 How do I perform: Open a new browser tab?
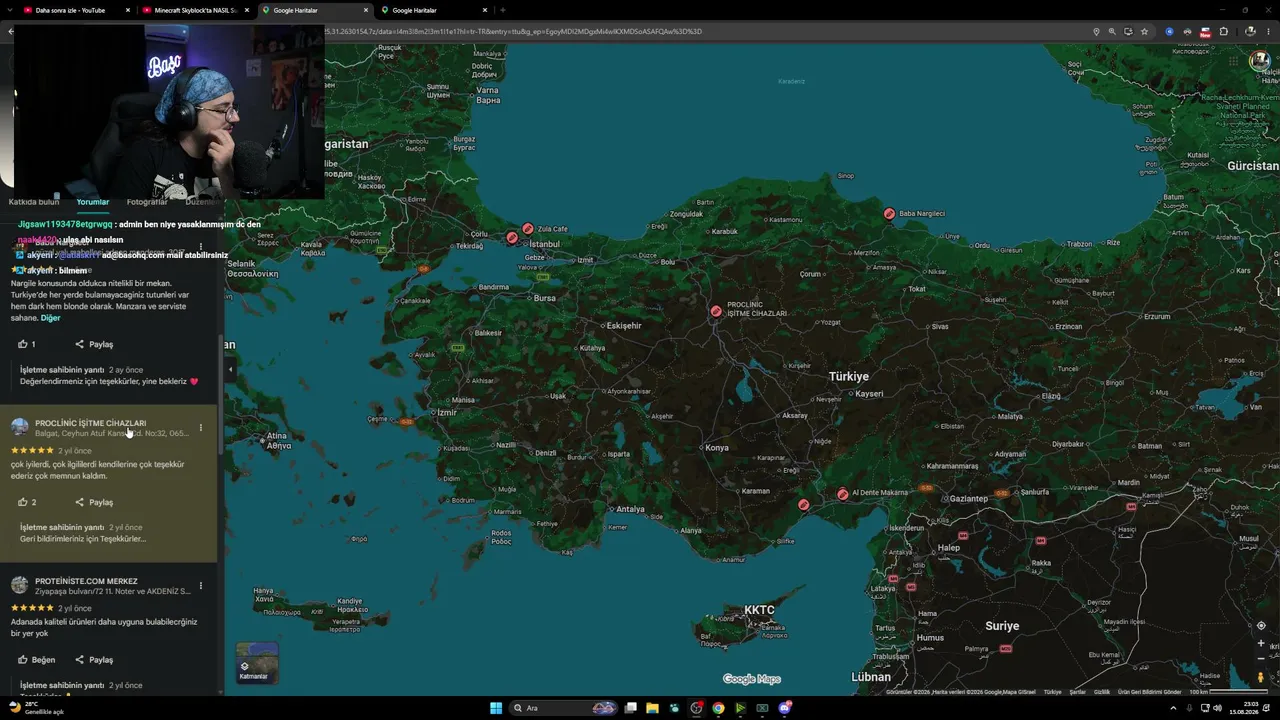click(502, 10)
